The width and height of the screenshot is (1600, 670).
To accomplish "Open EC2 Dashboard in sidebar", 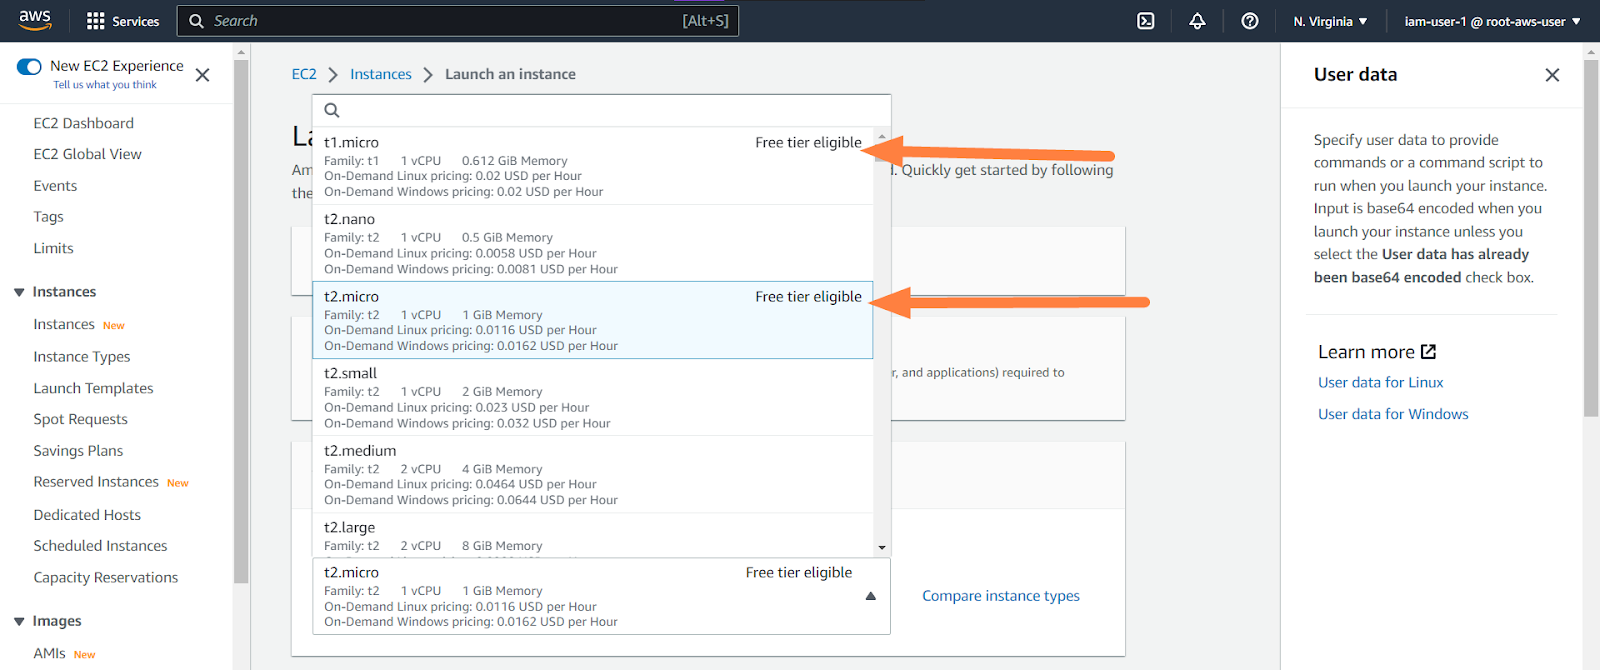I will (x=83, y=123).
